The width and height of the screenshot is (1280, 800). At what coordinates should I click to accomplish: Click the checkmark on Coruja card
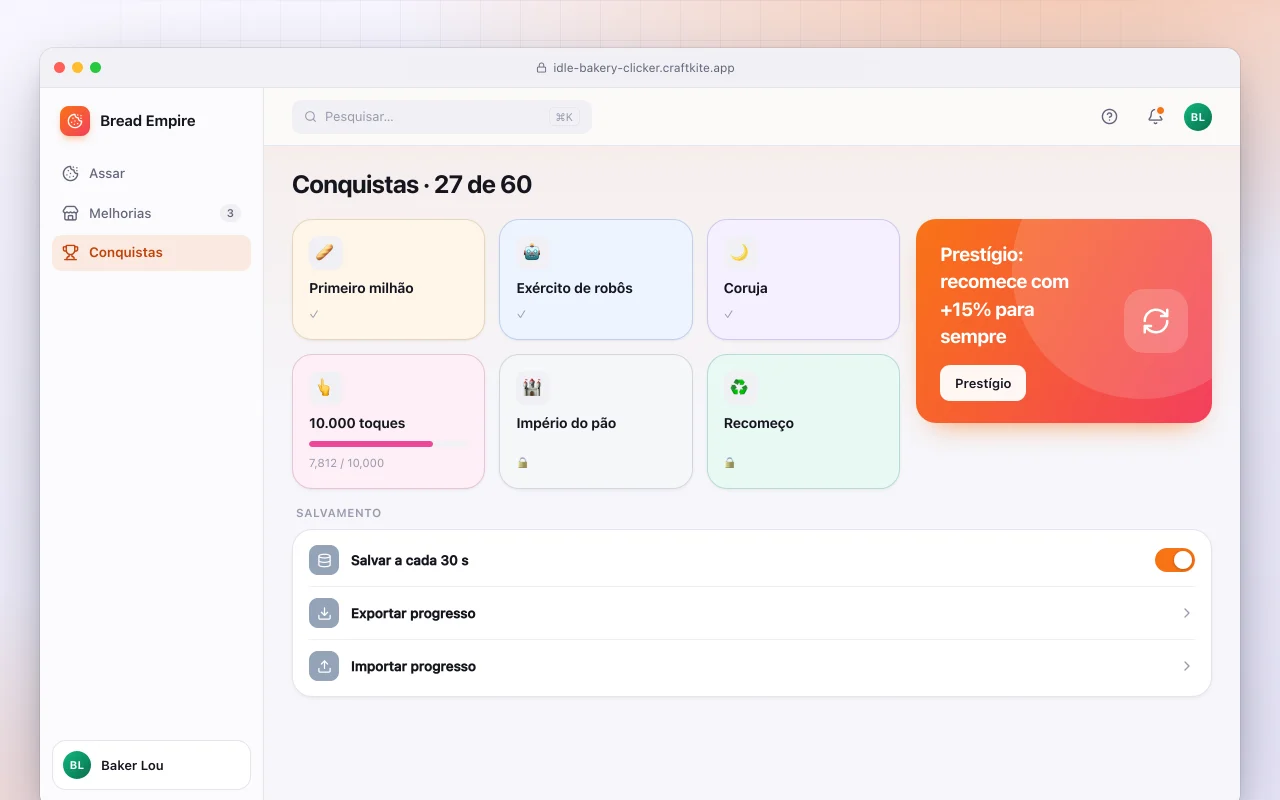pos(729,314)
